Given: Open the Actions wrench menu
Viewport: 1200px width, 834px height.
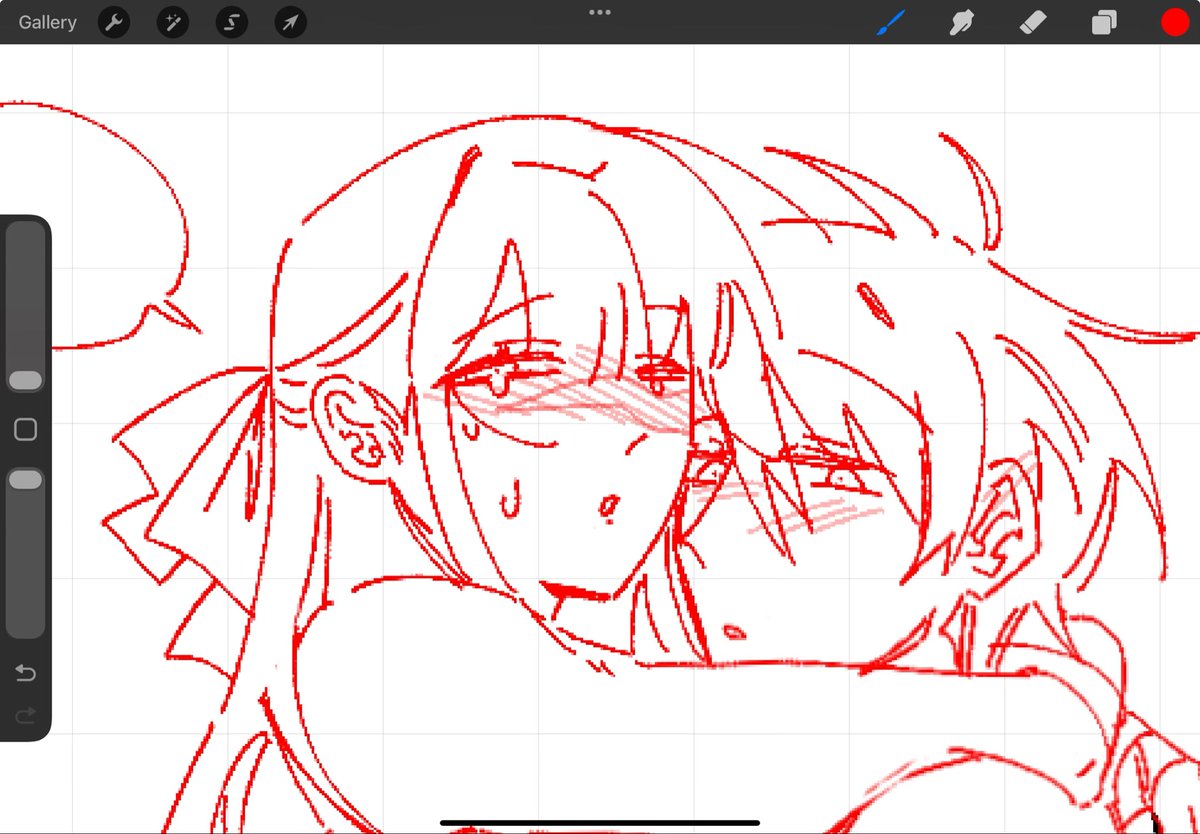Looking at the screenshot, I should click(x=115, y=22).
